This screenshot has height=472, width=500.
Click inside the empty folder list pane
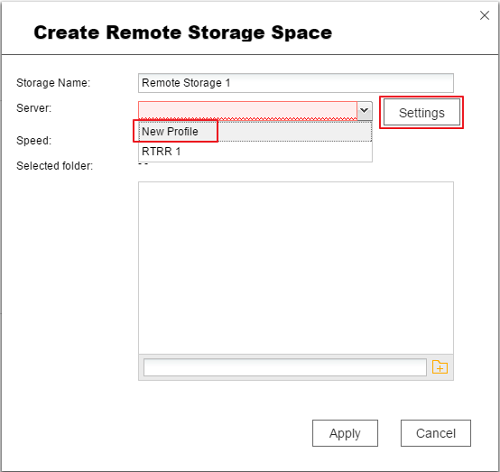click(296, 268)
